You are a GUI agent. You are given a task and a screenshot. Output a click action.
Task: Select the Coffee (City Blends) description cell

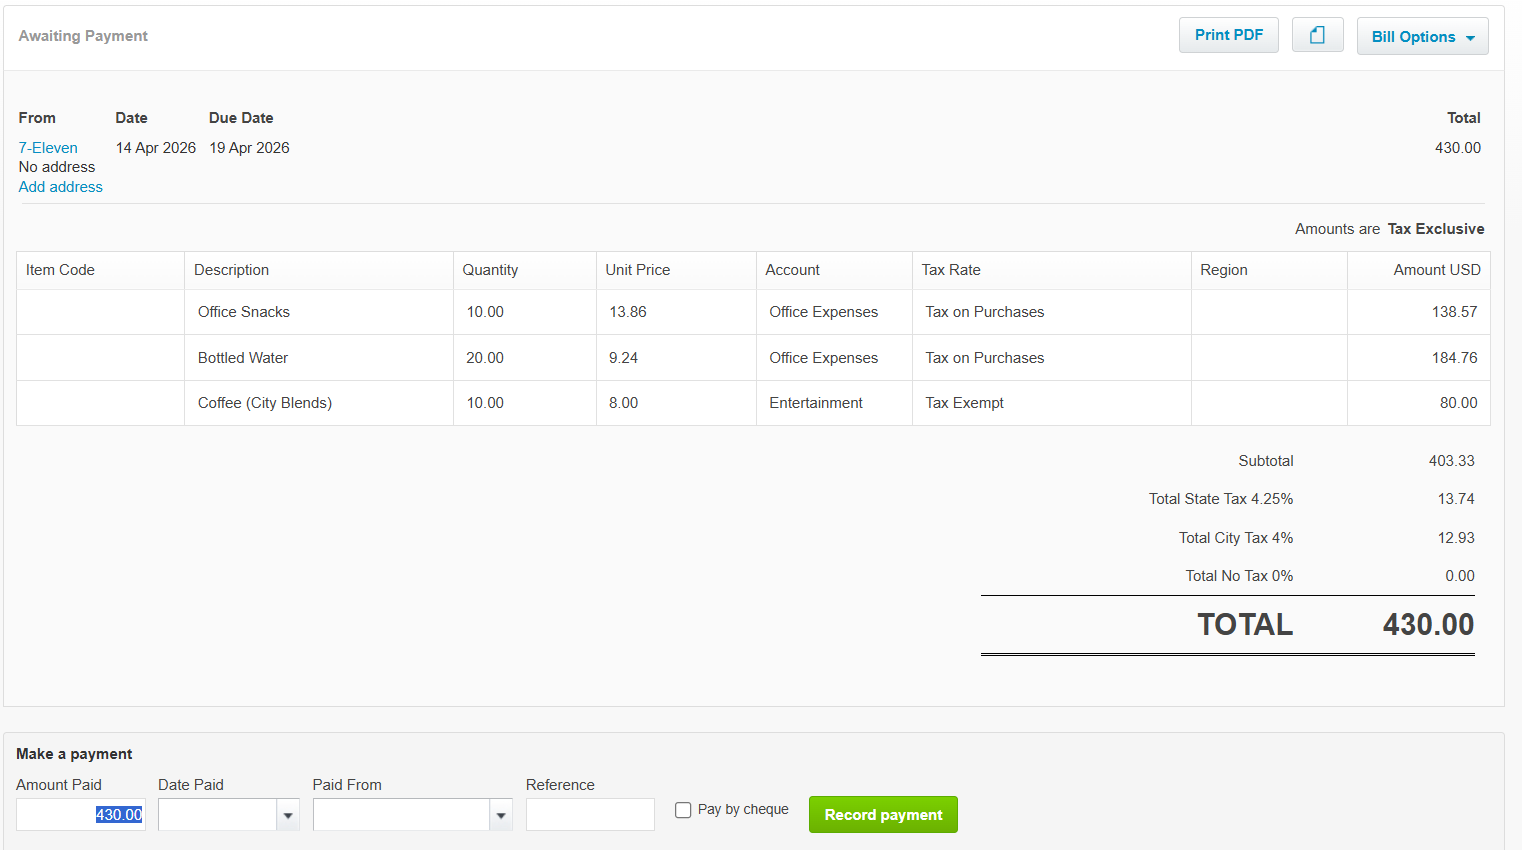click(319, 403)
